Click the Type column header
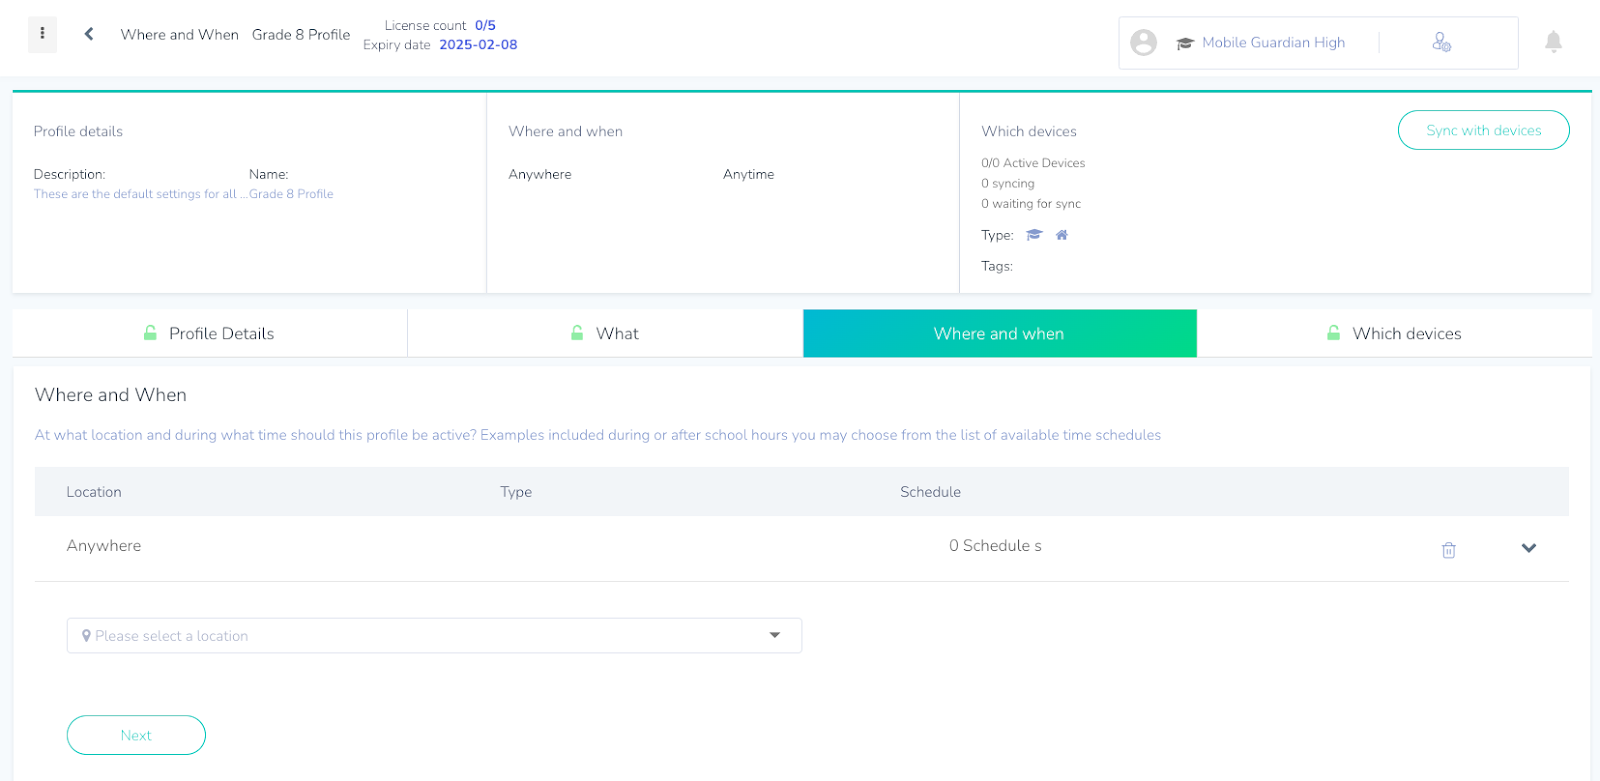The image size is (1600, 781). pos(516,492)
